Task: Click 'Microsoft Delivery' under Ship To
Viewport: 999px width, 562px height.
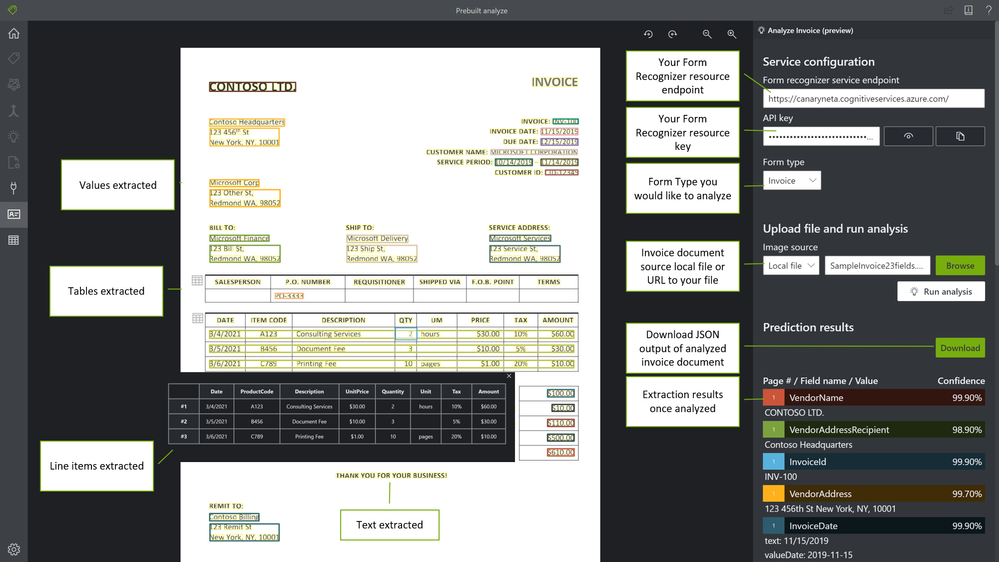Action: coord(377,238)
